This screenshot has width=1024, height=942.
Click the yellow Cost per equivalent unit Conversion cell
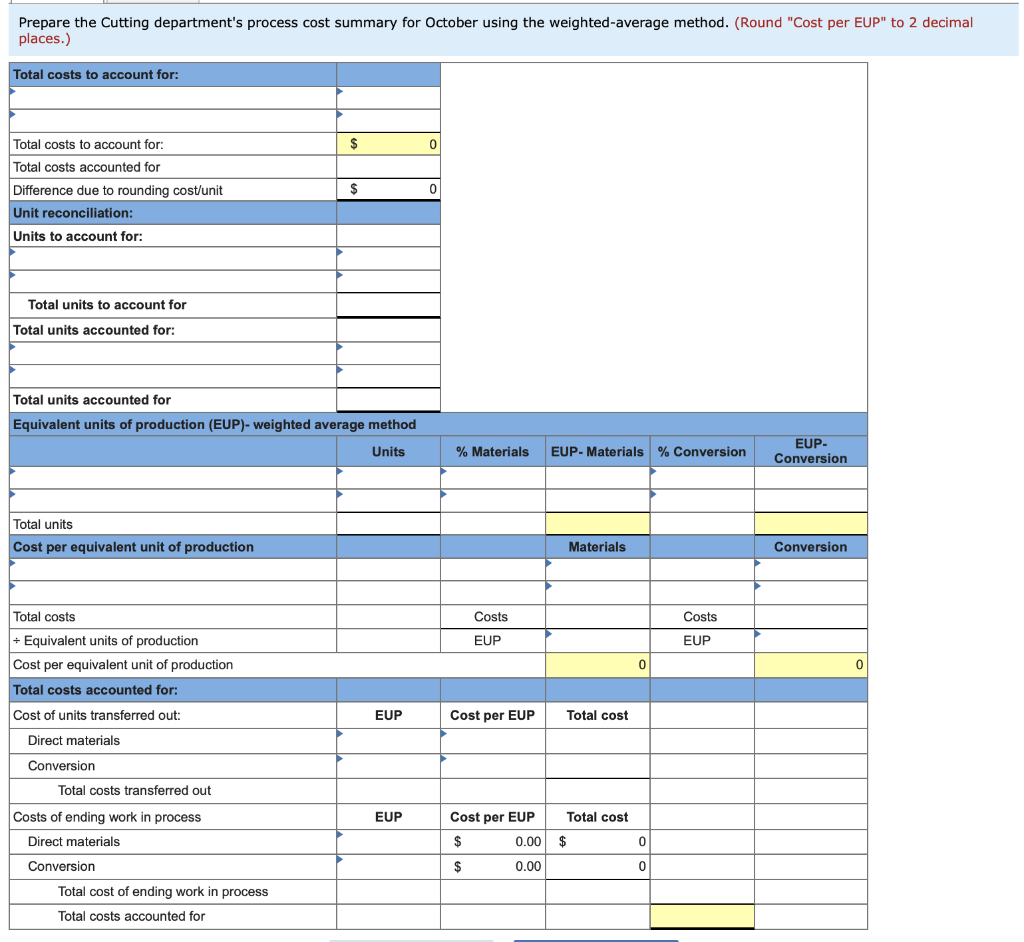tap(810, 664)
